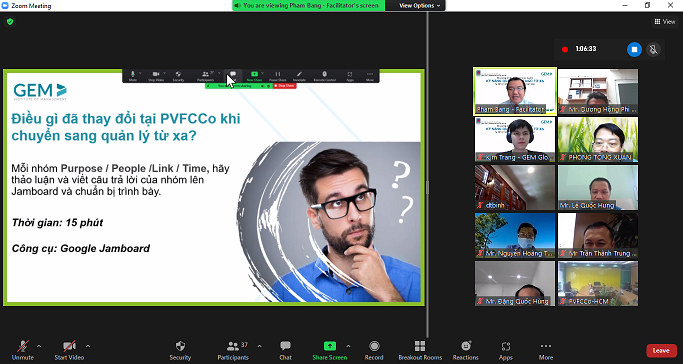Screen dimensions: 683x364
Task: Click the green encryption shield icon
Action: click(10, 21)
